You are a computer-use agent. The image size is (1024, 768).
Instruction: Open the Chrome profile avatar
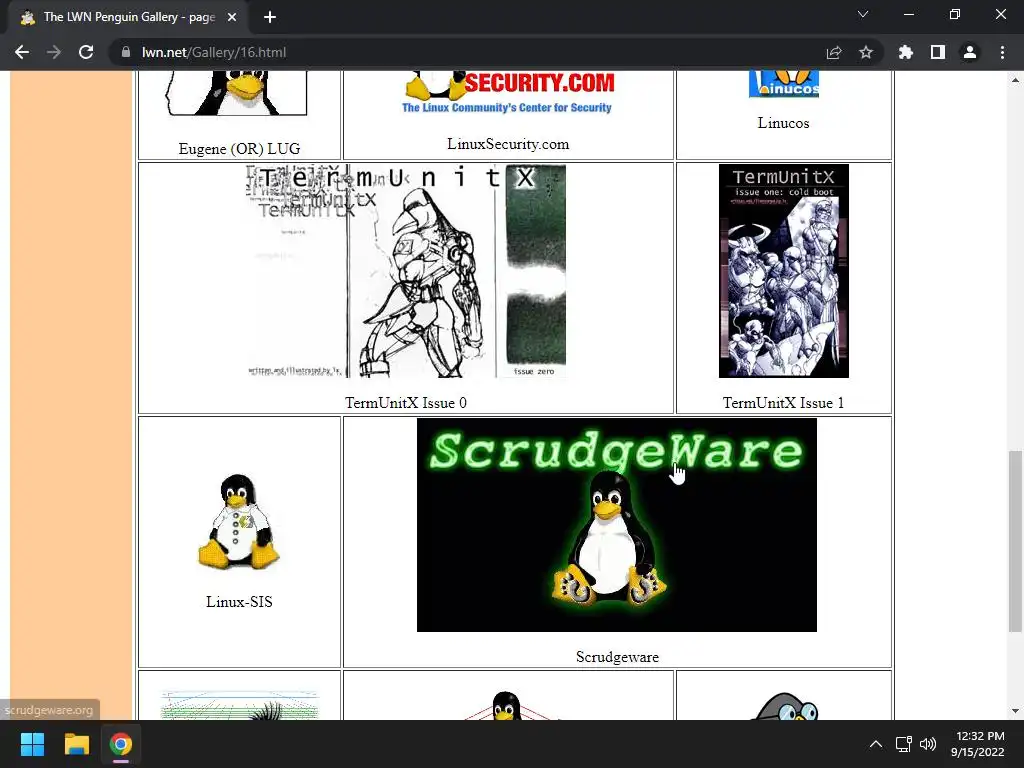click(970, 52)
